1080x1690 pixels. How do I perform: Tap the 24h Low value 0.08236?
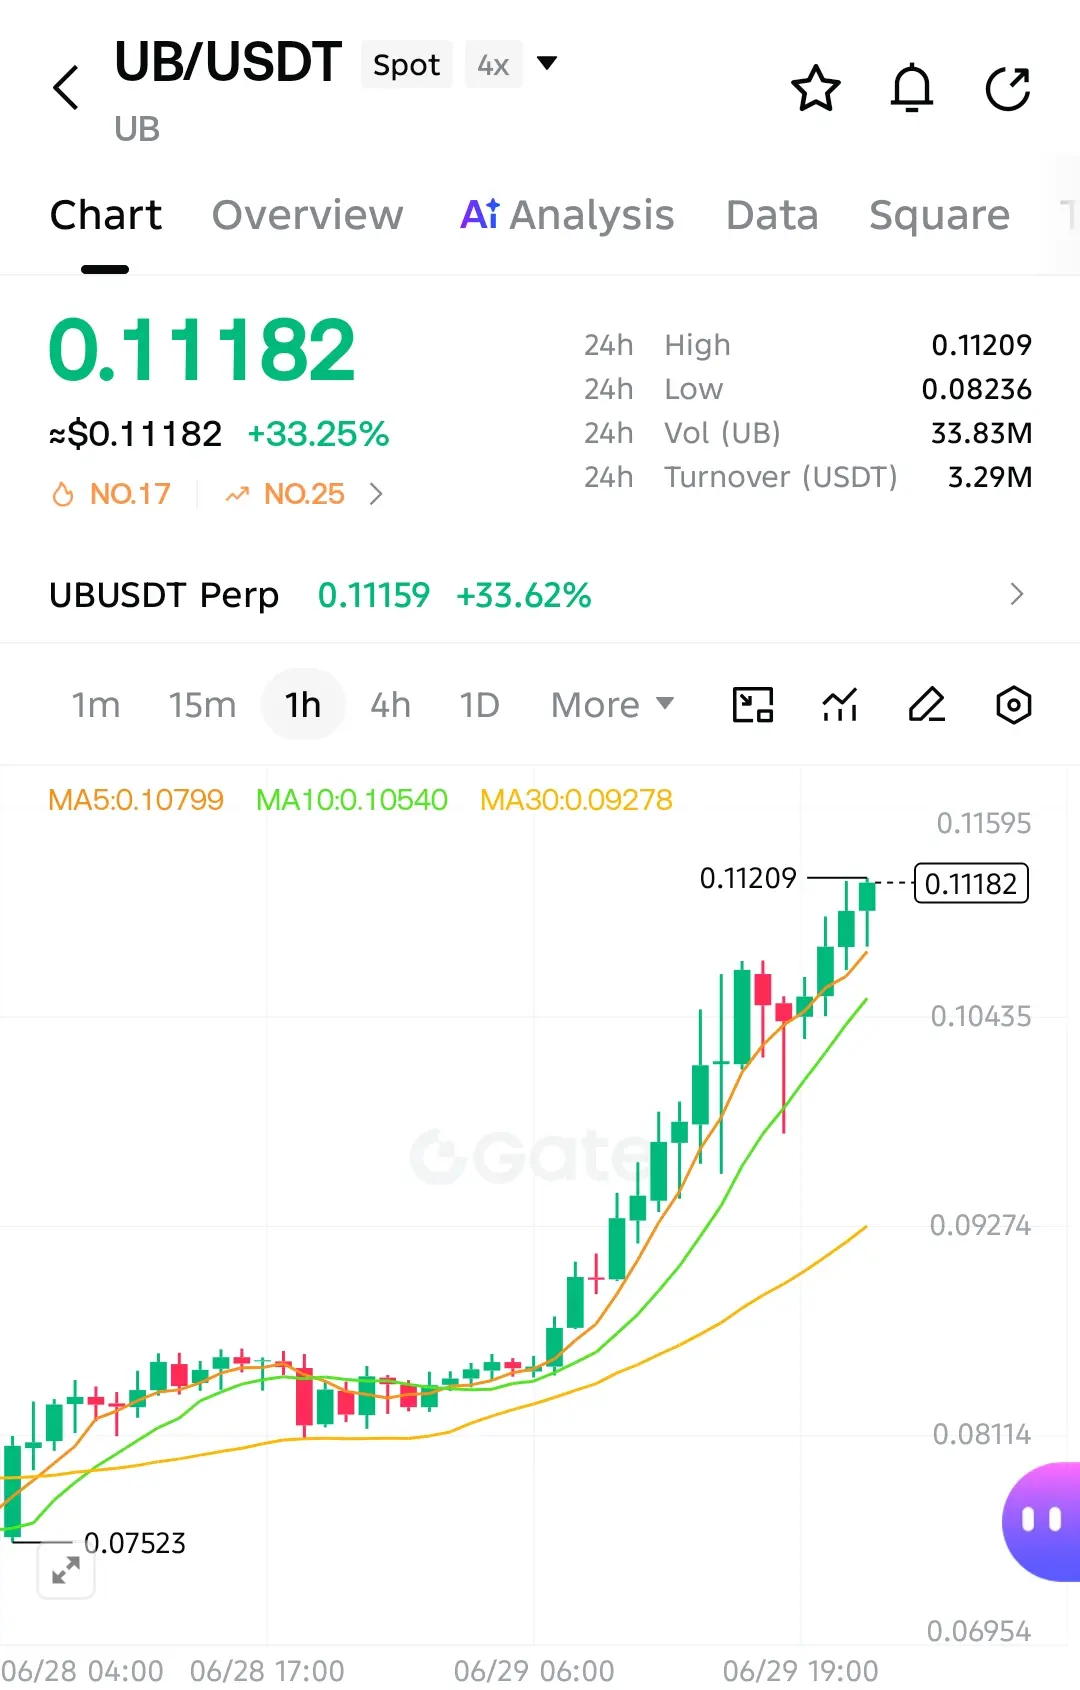click(x=977, y=389)
